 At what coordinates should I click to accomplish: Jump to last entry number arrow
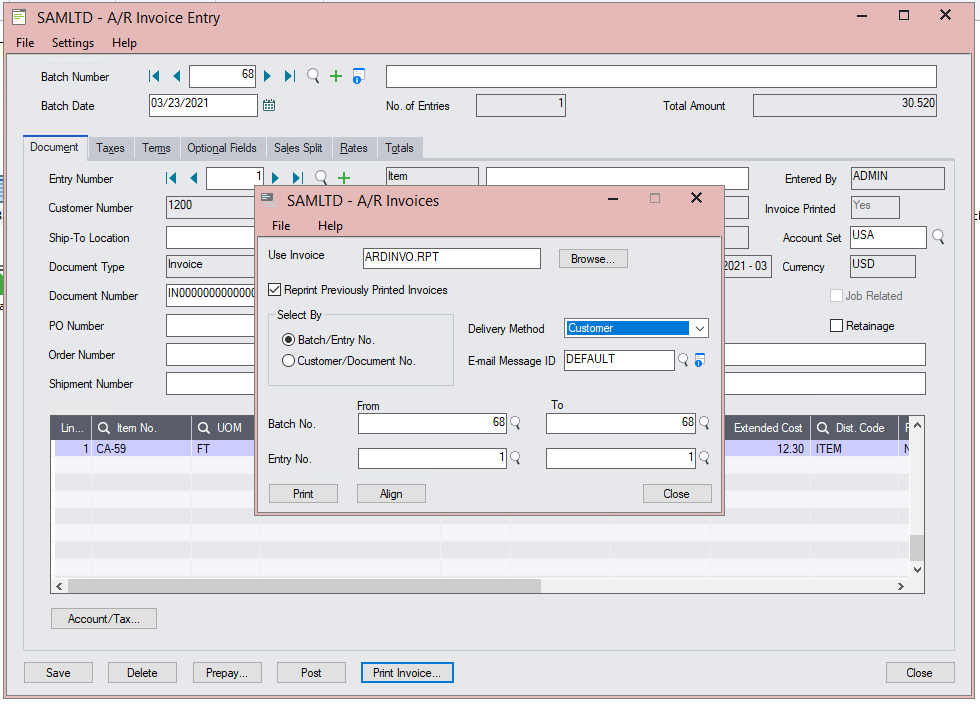pos(298,178)
